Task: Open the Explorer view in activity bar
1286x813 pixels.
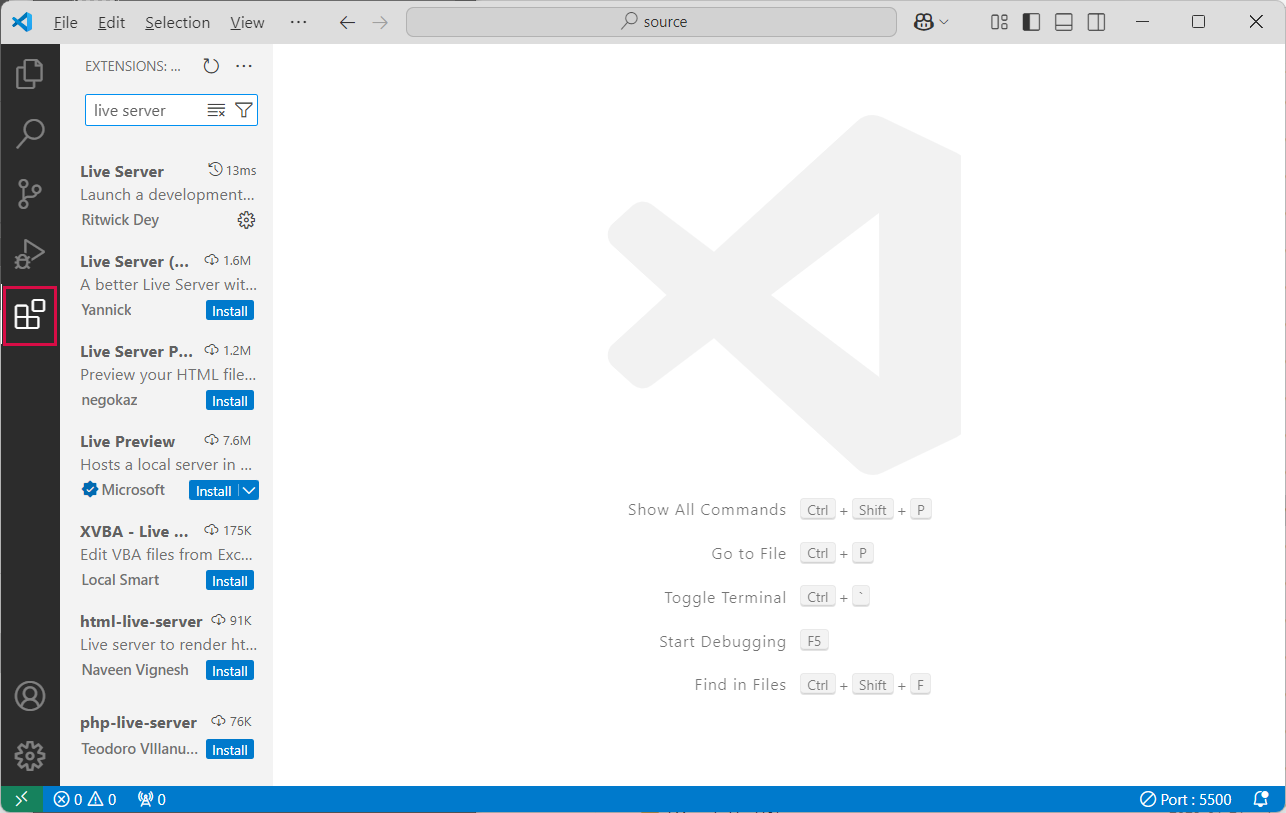Action: [x=30, y=73]
